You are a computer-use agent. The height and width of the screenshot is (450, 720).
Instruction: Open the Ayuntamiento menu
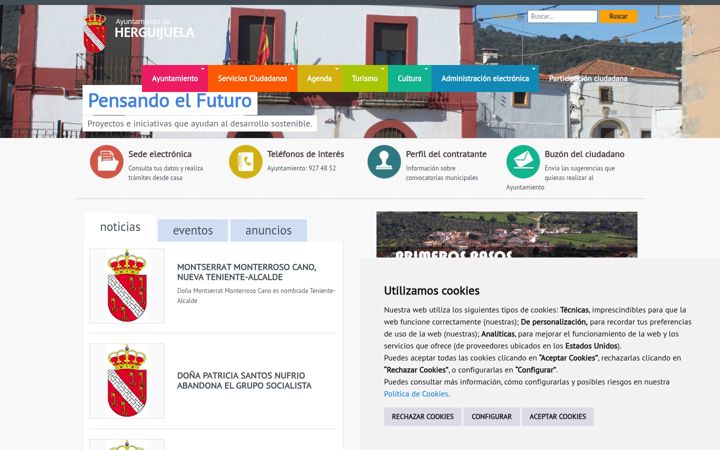[175, 79]
